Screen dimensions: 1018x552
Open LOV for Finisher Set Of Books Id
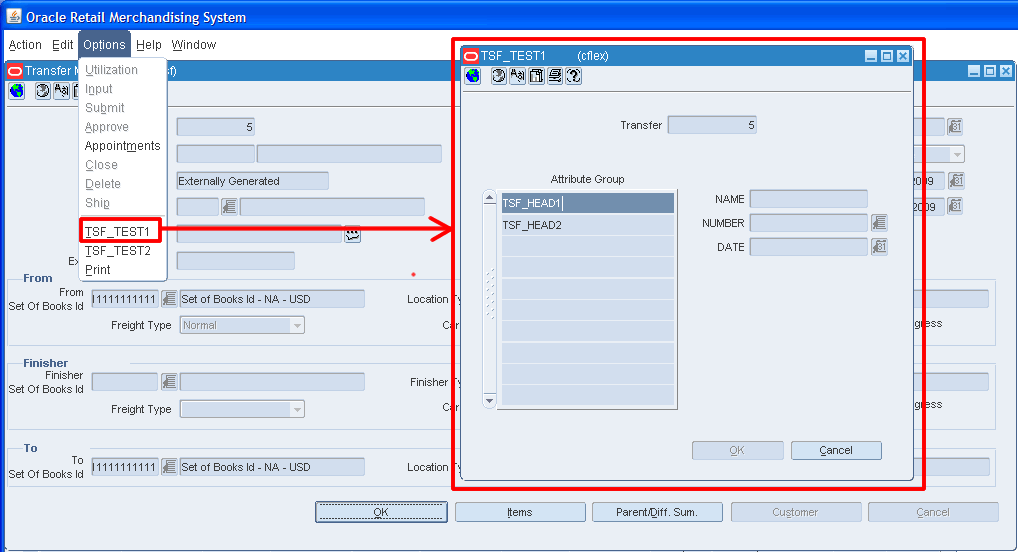169,382
